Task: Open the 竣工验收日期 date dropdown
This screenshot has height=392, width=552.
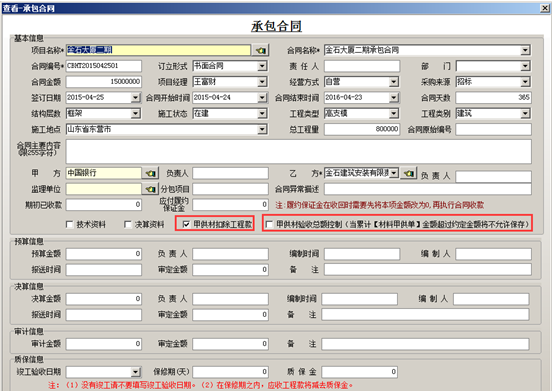Action: (x=136, y=372)
